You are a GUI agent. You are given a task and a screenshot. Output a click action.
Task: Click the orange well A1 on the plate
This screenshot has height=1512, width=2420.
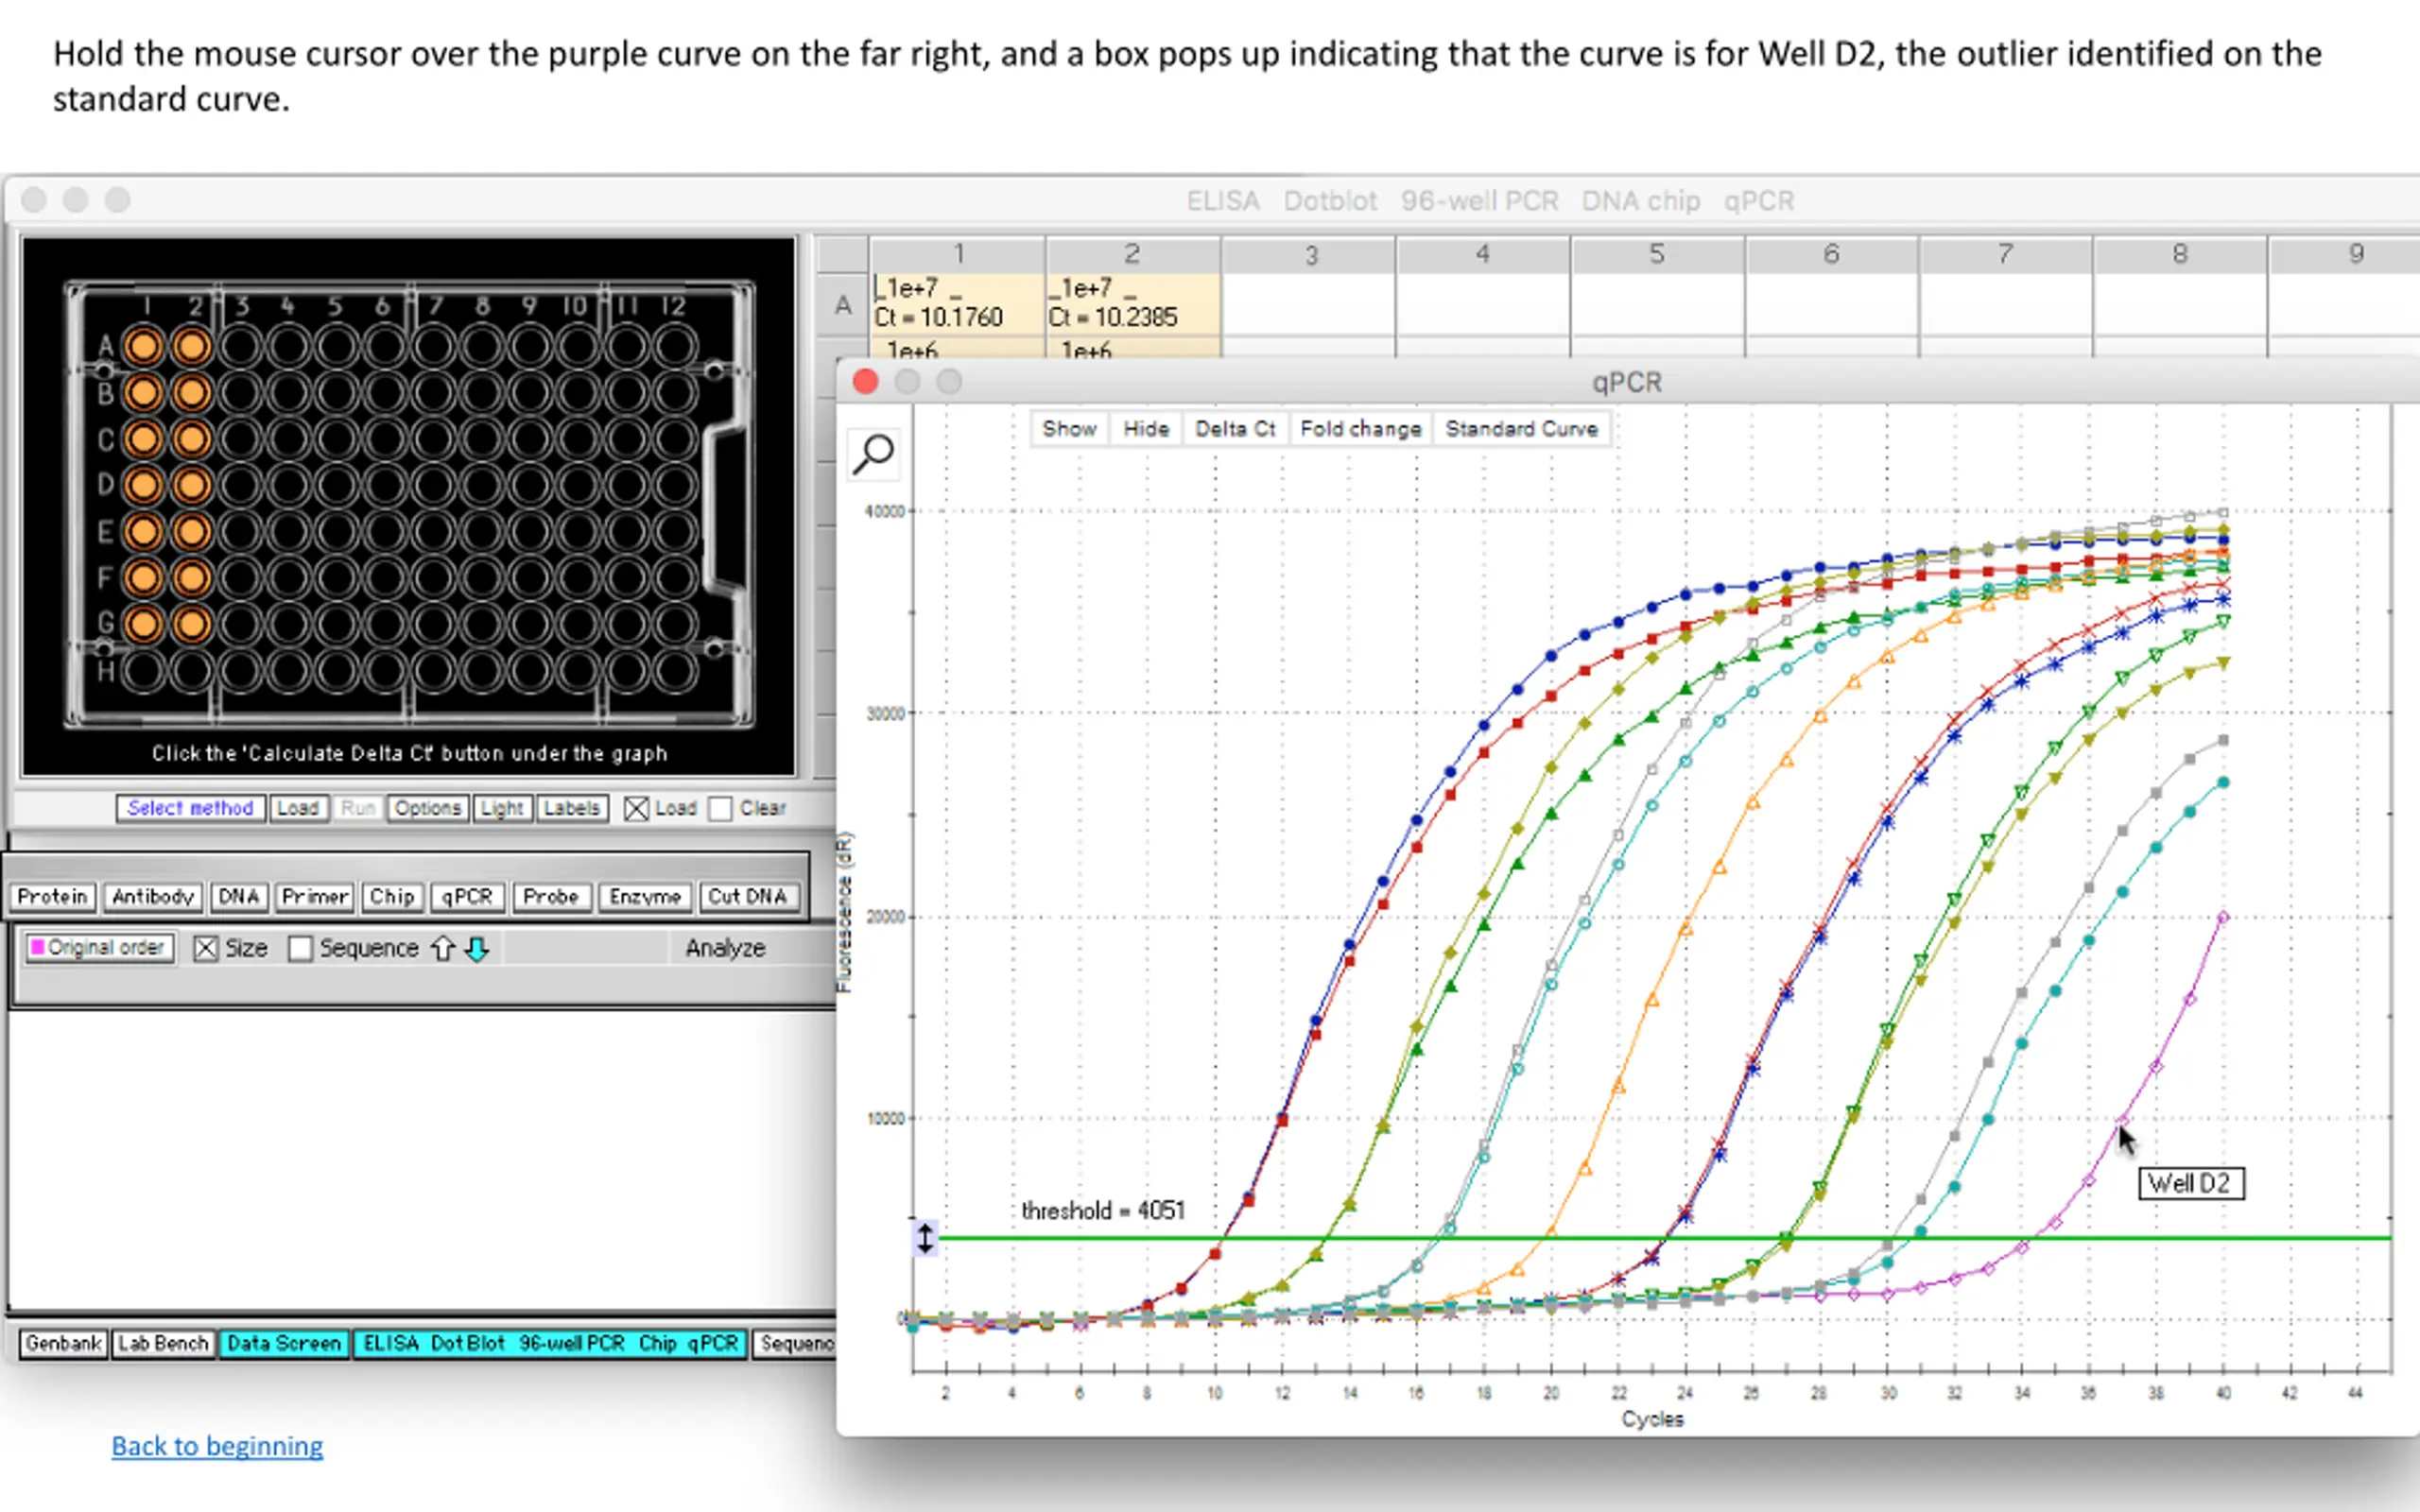[144, 347]
